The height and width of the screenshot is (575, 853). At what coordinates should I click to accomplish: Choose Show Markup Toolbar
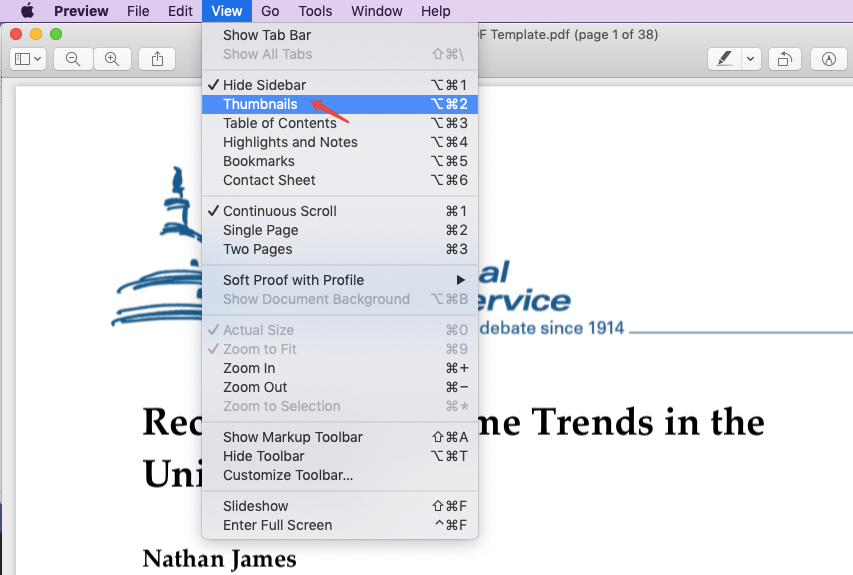339,437
